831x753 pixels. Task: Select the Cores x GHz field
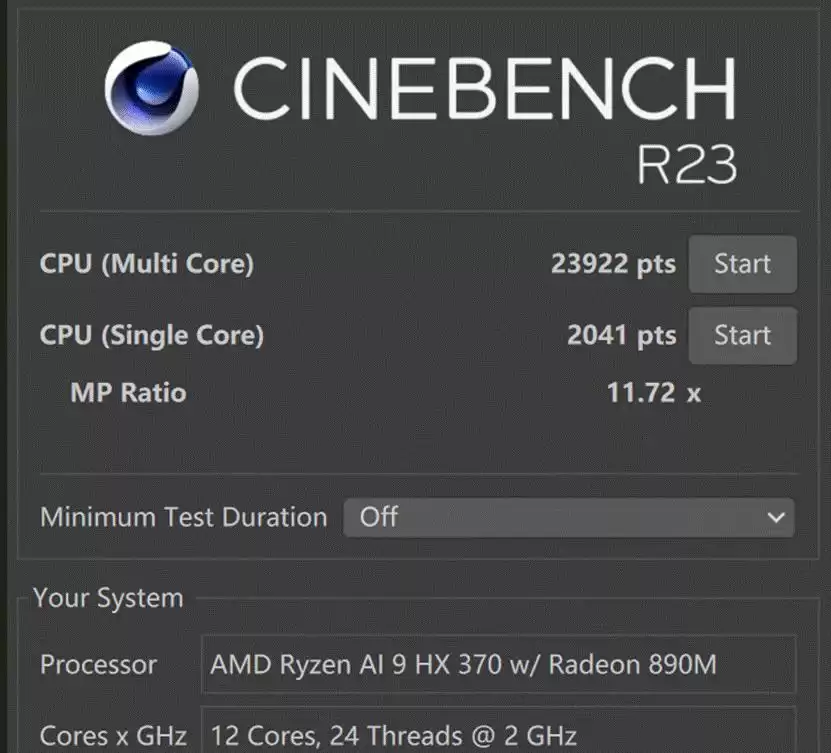pos(499,731)
